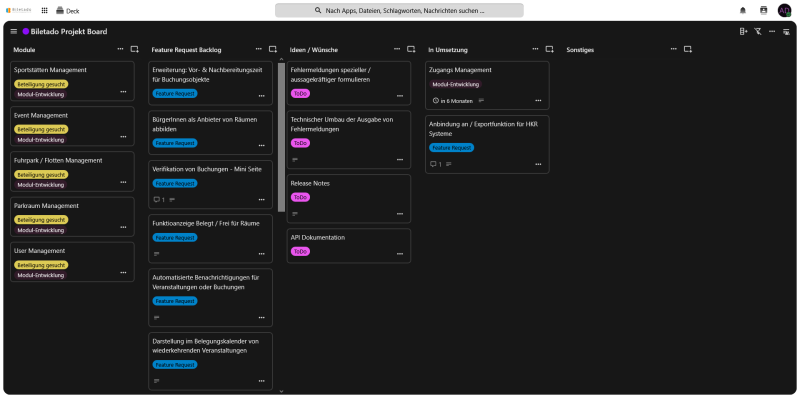Open board header three-dot menu
800x398 pixels.
772,32
